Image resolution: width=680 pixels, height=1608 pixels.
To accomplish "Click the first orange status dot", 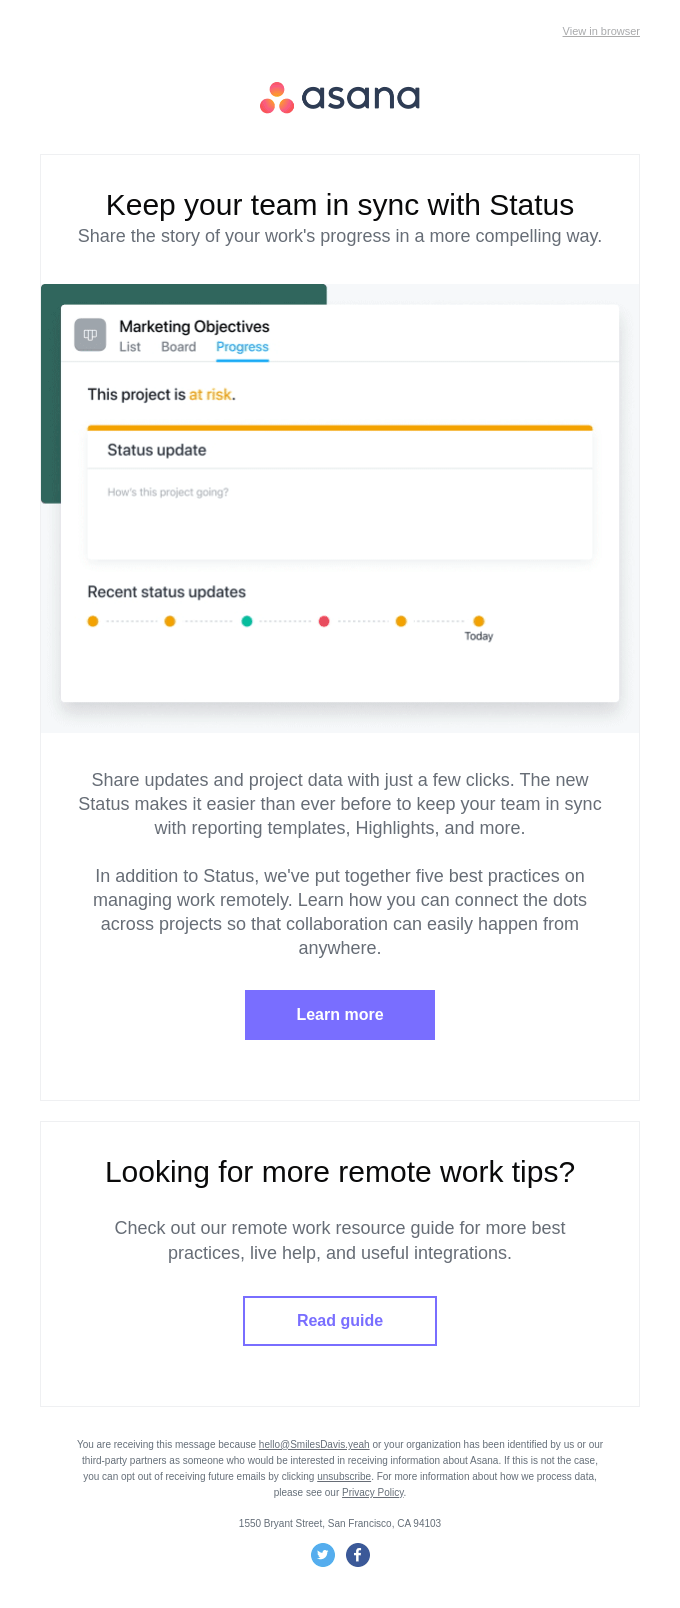I will point(93,621).
